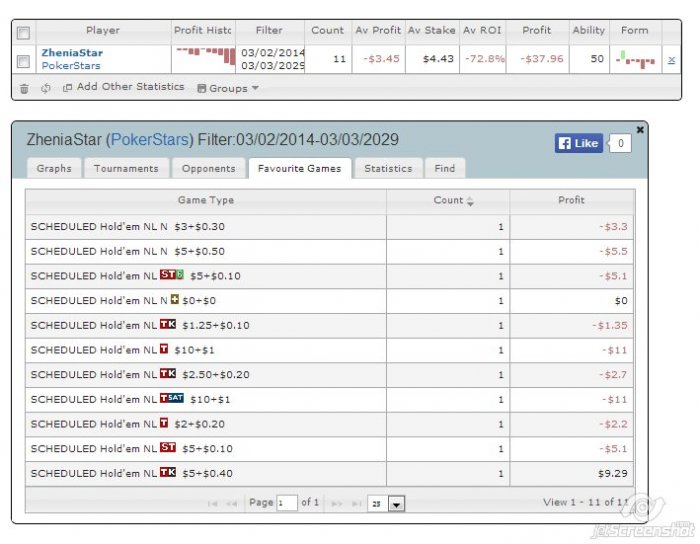Click the TK badge on $2.50+$0.20 row
Image resolution: width=700 pixels, height=544 pixels.
click(168, 373)
